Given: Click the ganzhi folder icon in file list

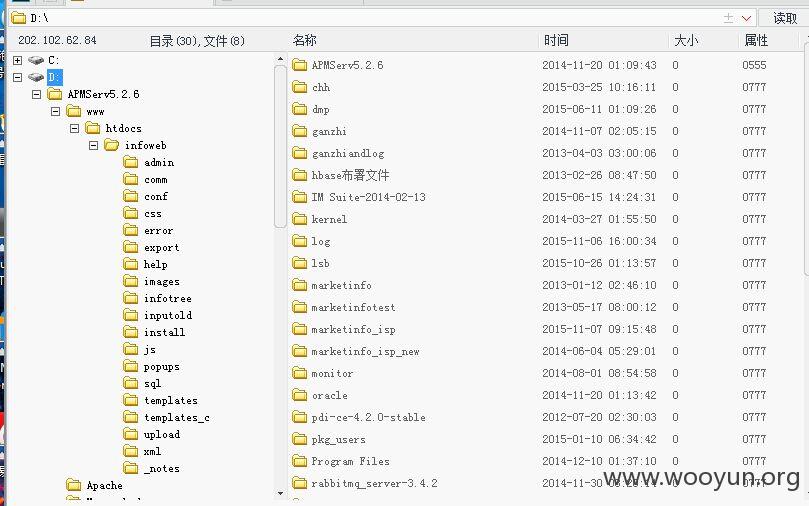Looking at the screenshot, I should pos(299,131).
